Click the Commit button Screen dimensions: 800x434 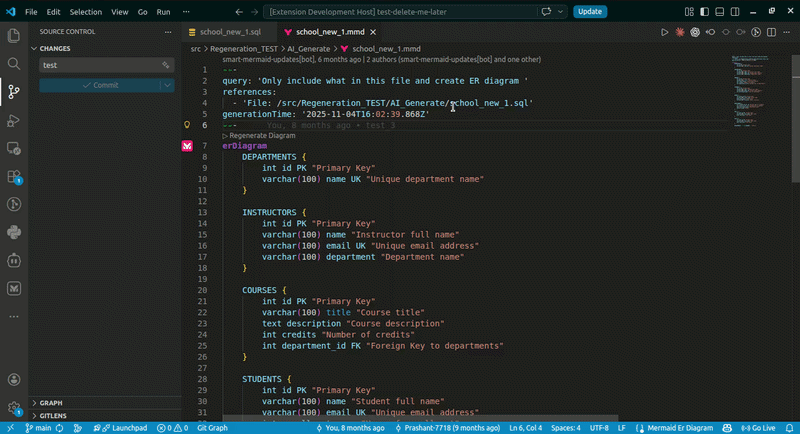(101, 85)
